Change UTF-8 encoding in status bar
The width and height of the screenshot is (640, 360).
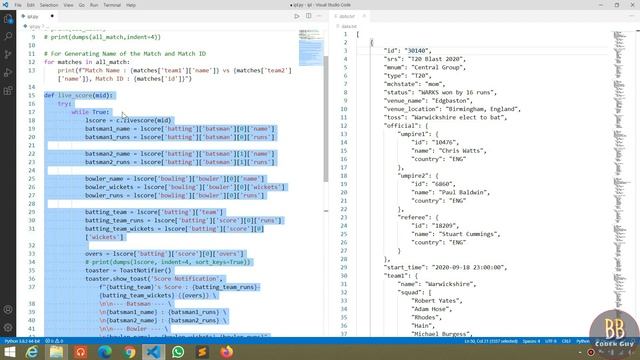coord(551,341)
